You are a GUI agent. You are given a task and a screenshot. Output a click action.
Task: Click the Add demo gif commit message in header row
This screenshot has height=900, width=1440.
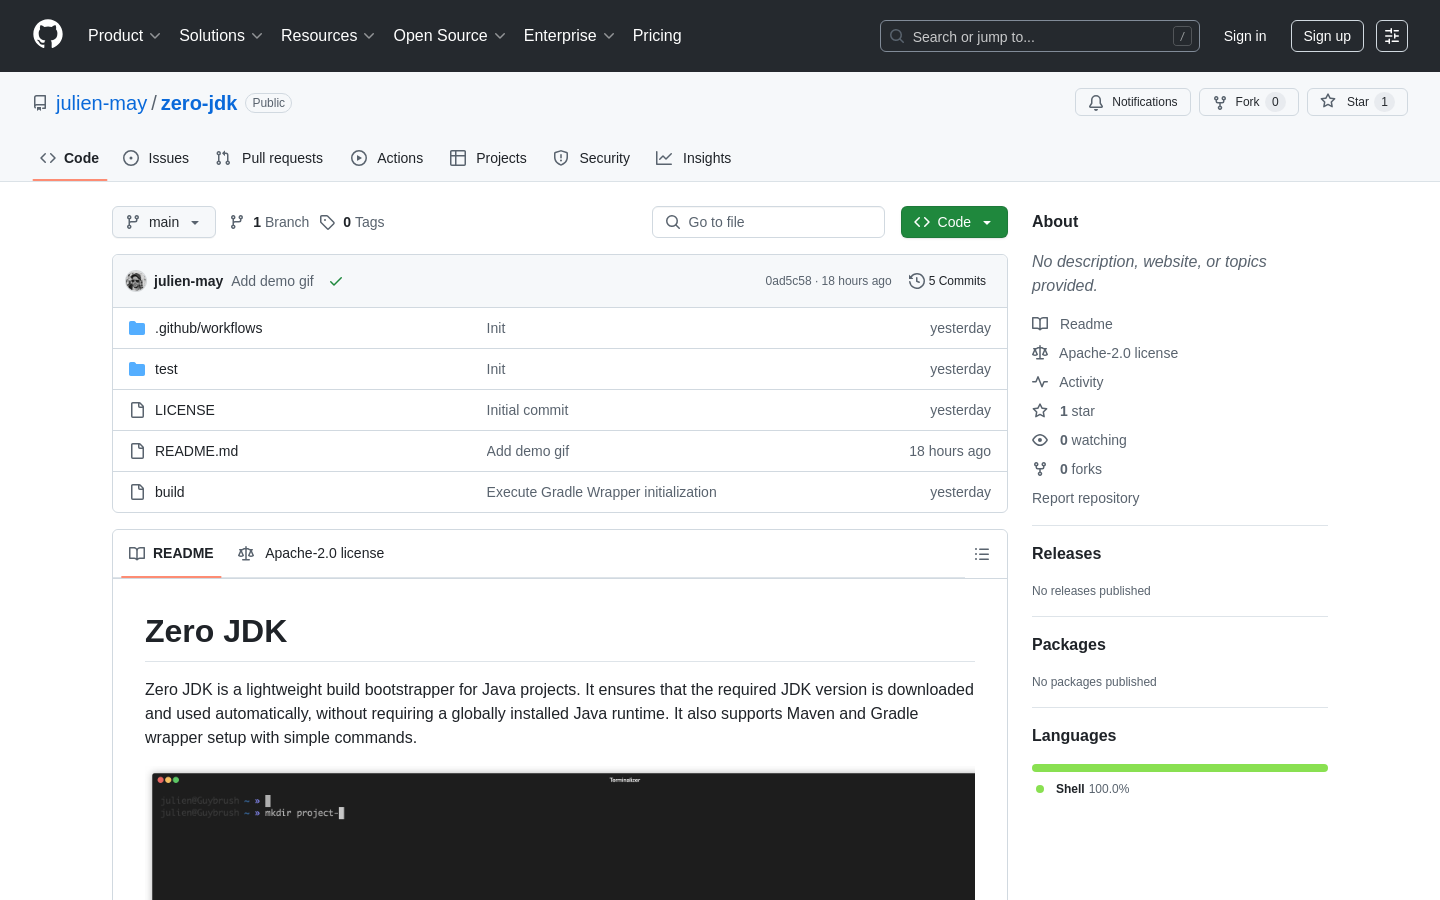272,281
